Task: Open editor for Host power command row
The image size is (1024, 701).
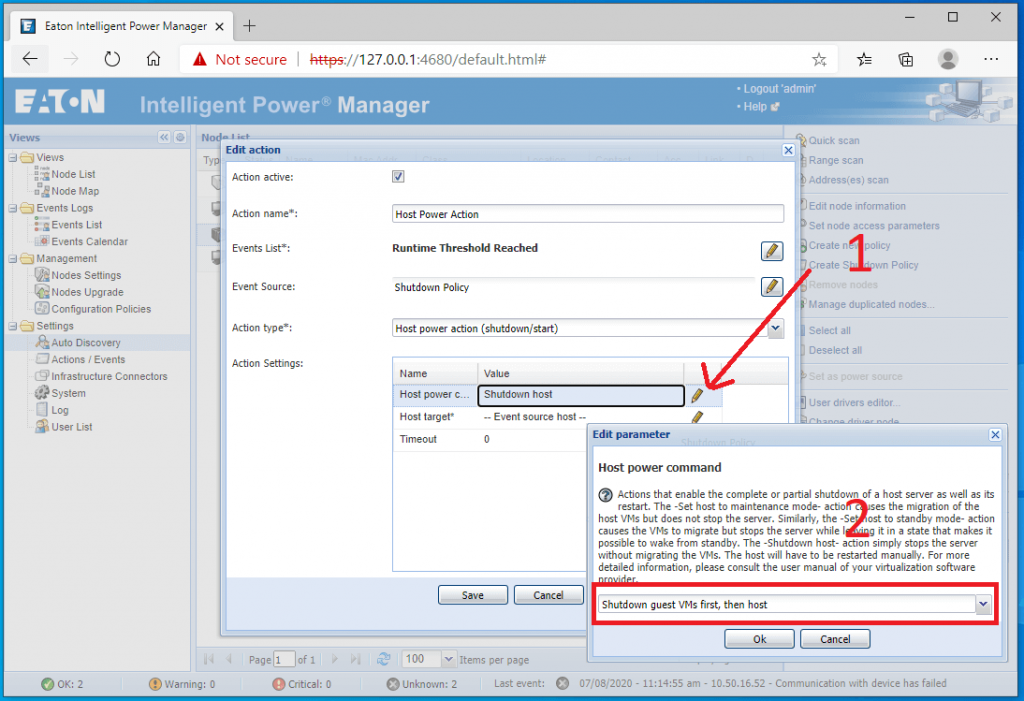Action: pos(697,395)
